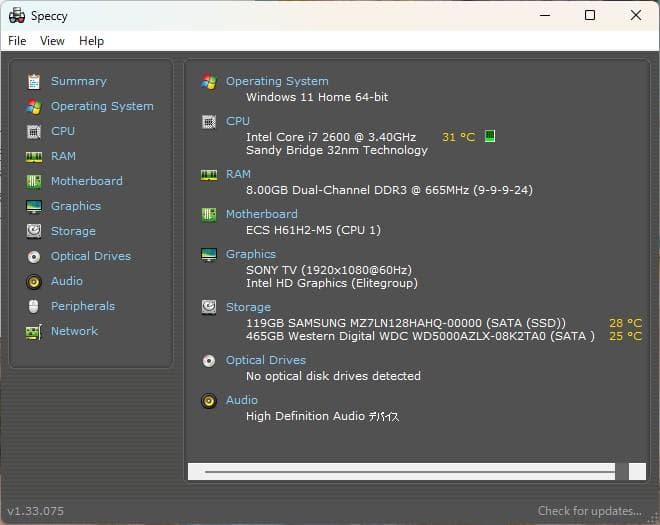Select Optical Drives in the sidebar
Viewport: 660px width, 525px height.
(91, 256)
